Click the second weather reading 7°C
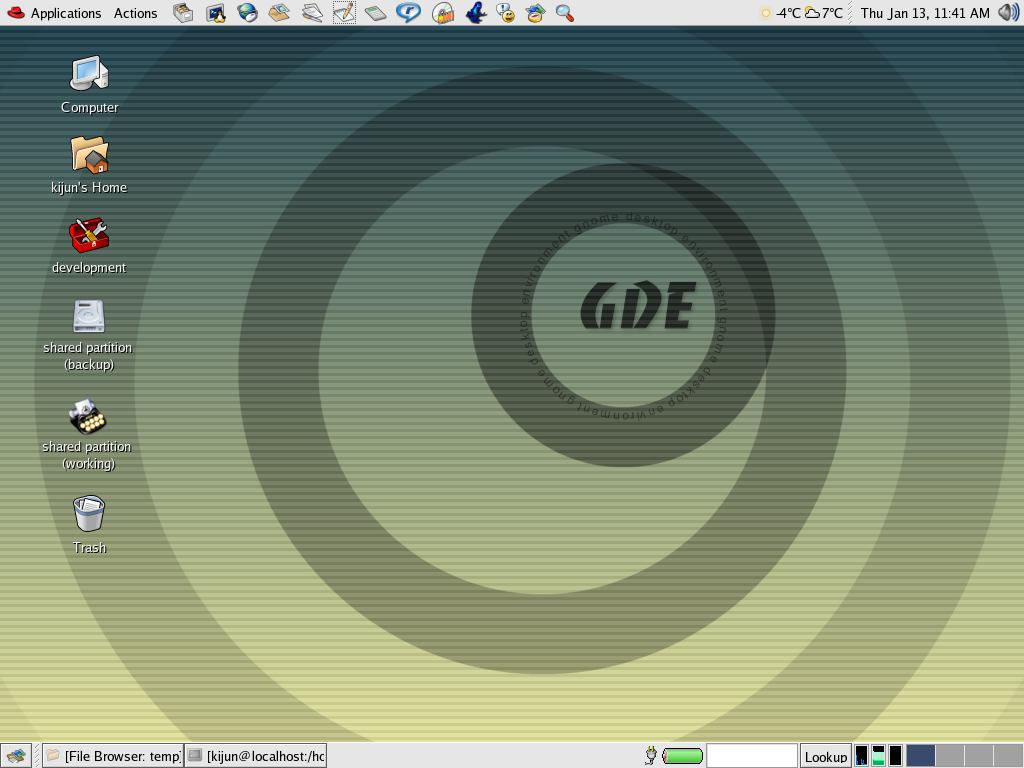This screenshot has height=768, width=1024. tap(824, 13)
